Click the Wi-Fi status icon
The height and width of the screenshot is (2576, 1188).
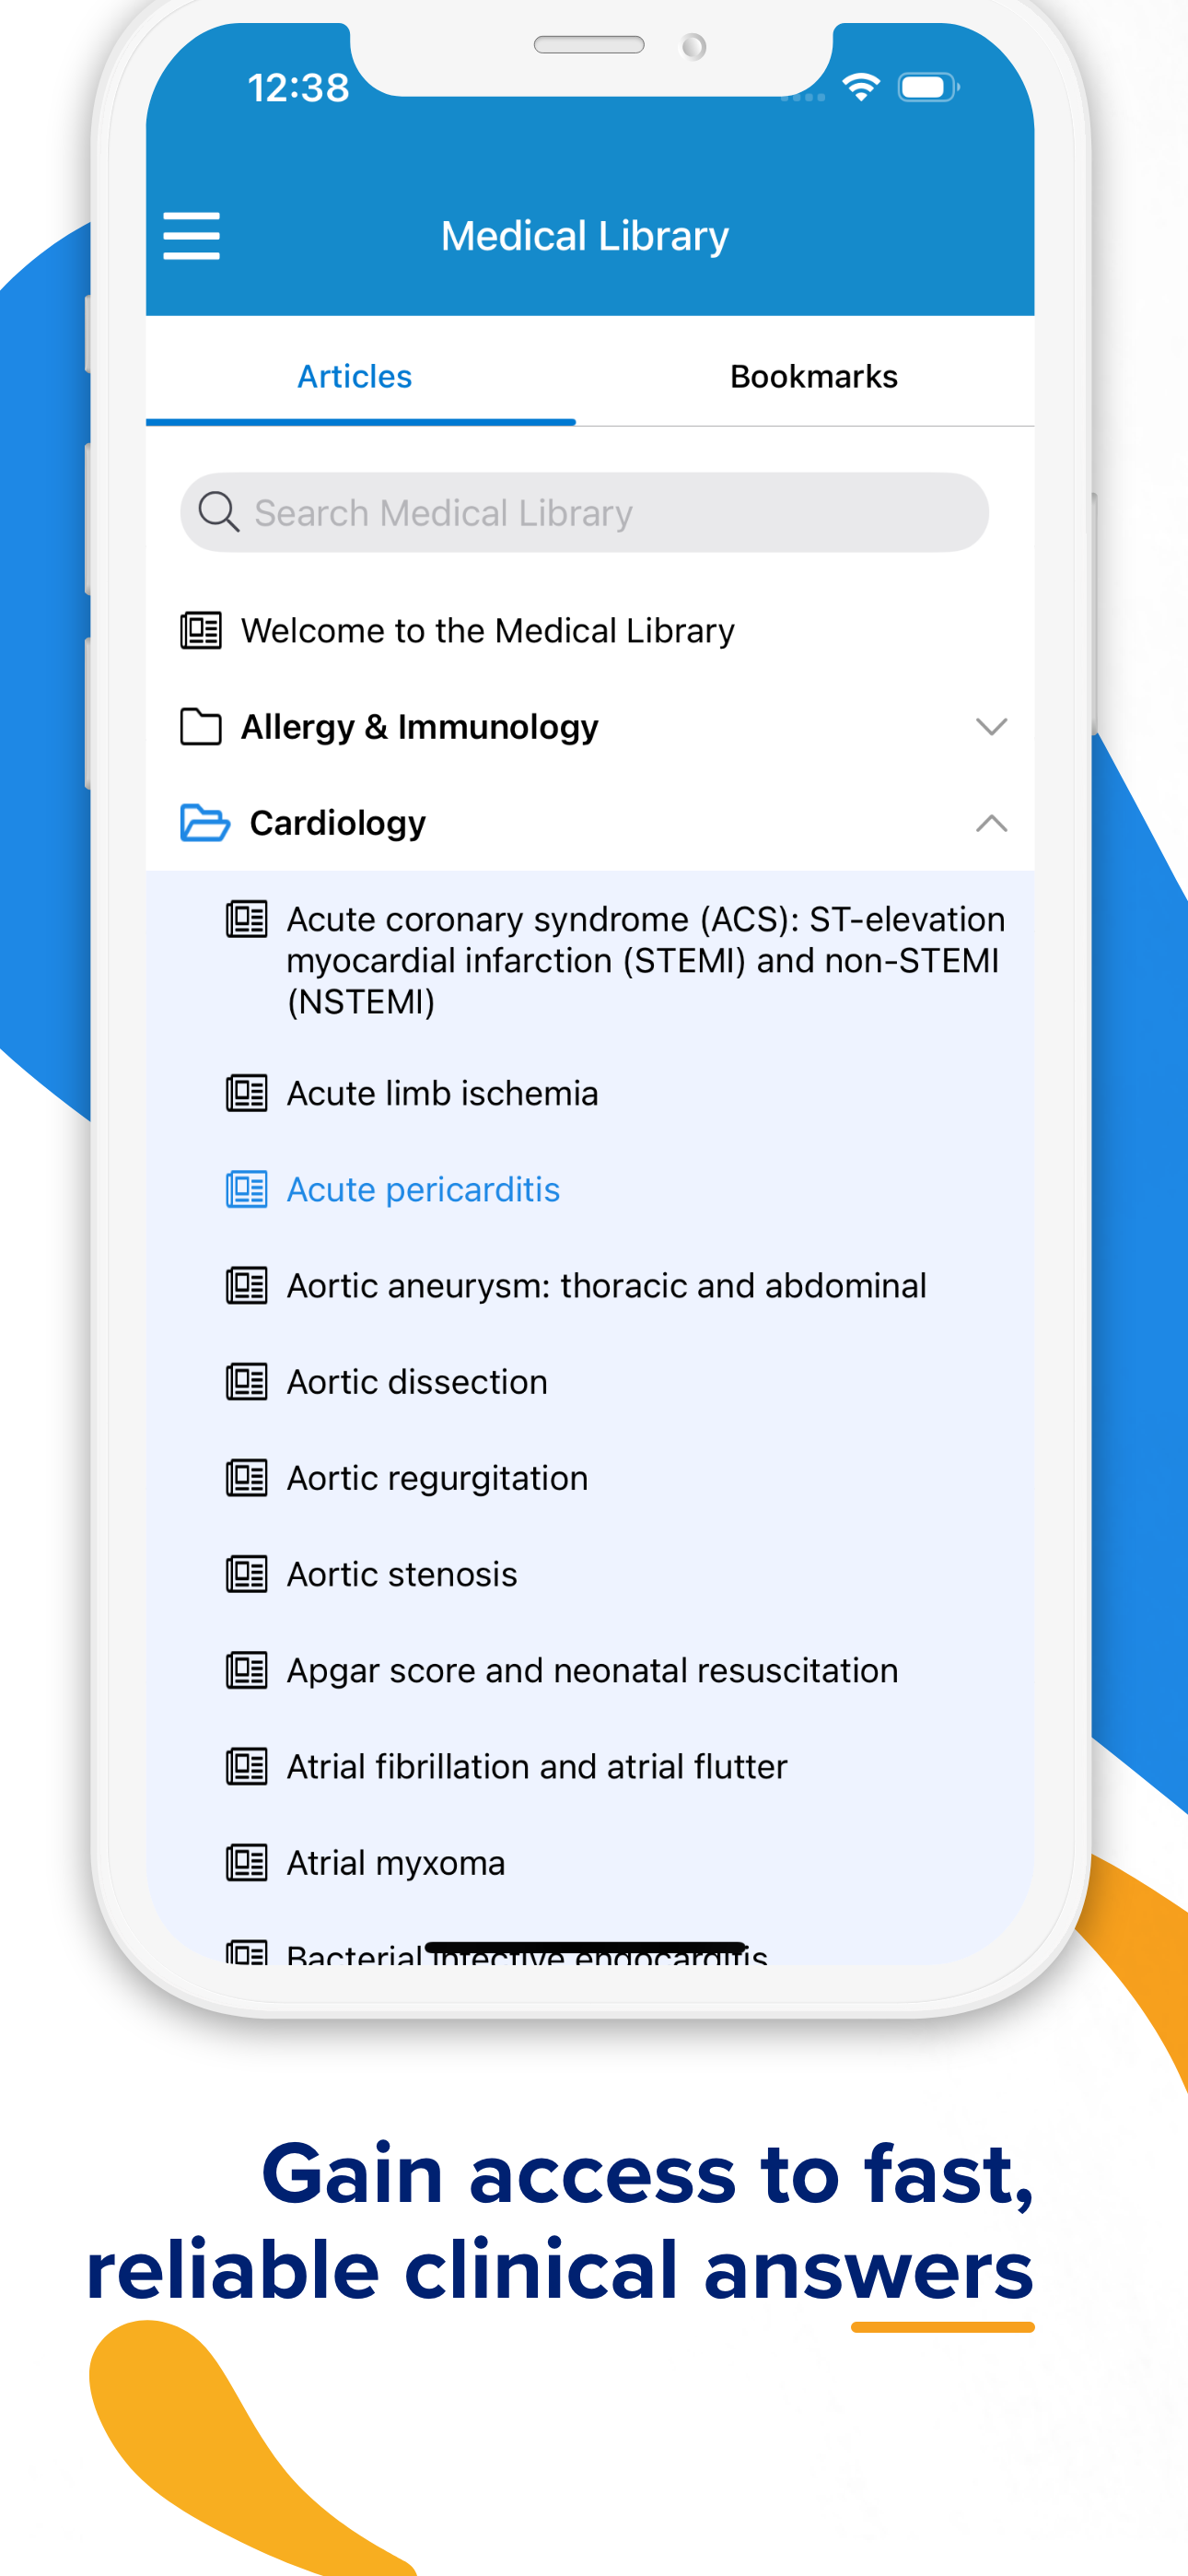861,87
